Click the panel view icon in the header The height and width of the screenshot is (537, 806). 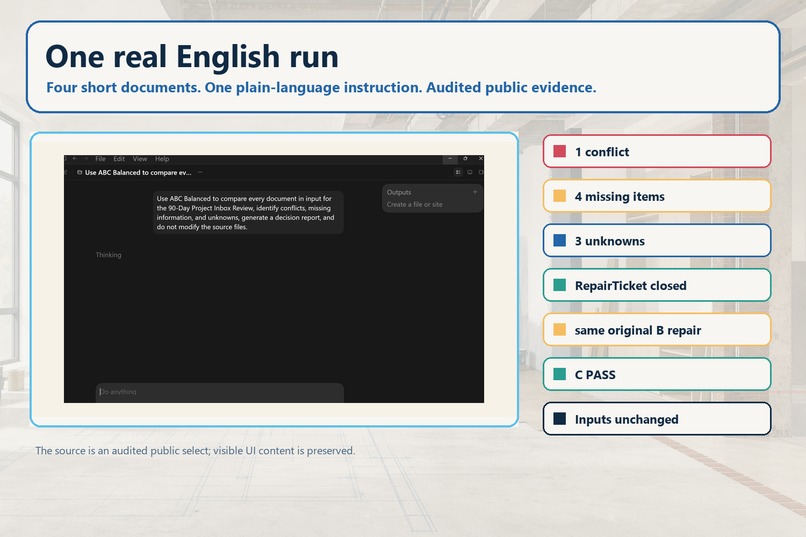click(x=469, y=172)
